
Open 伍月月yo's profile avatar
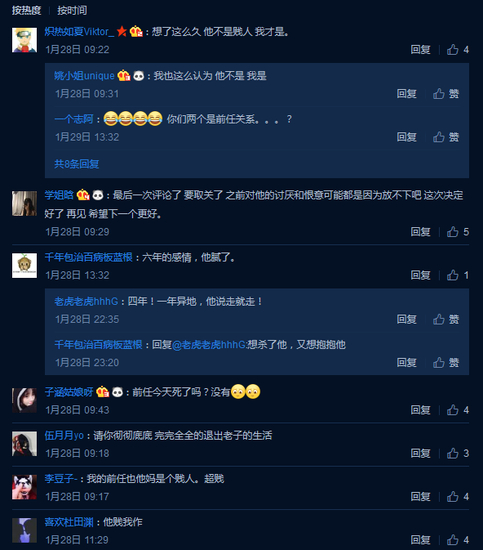[24, 444]
